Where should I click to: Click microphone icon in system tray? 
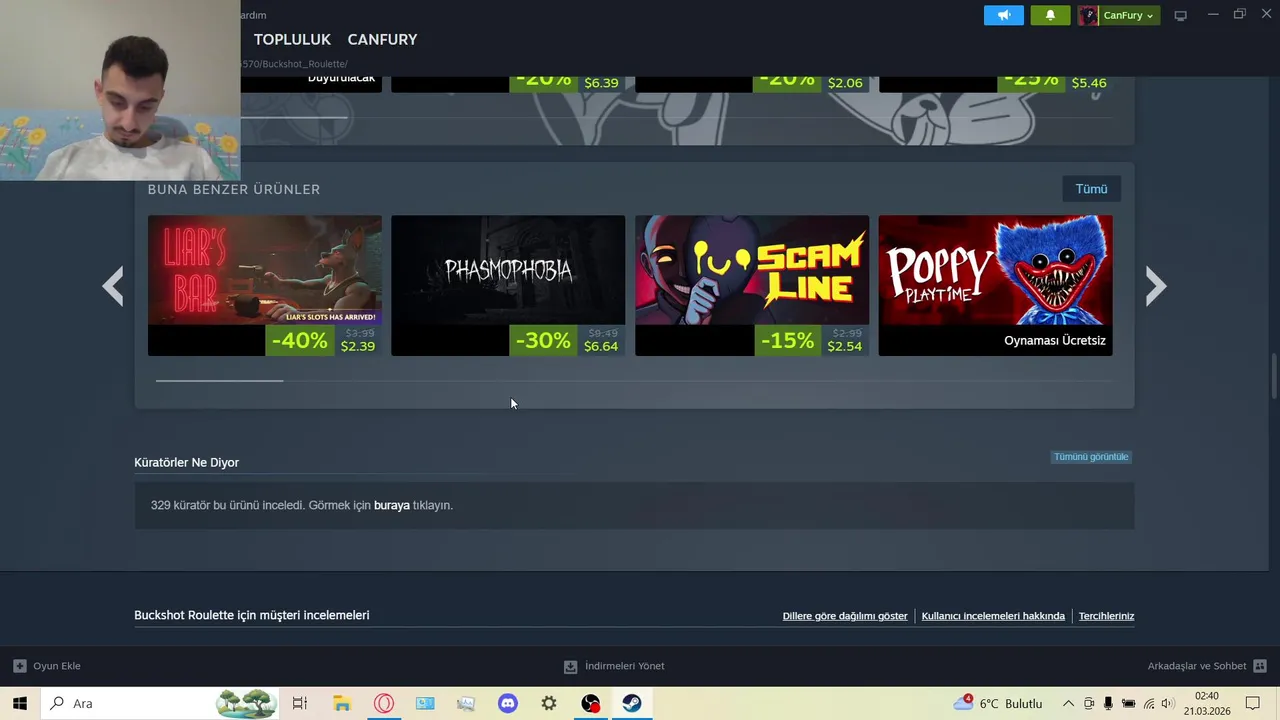(1108, 703)
